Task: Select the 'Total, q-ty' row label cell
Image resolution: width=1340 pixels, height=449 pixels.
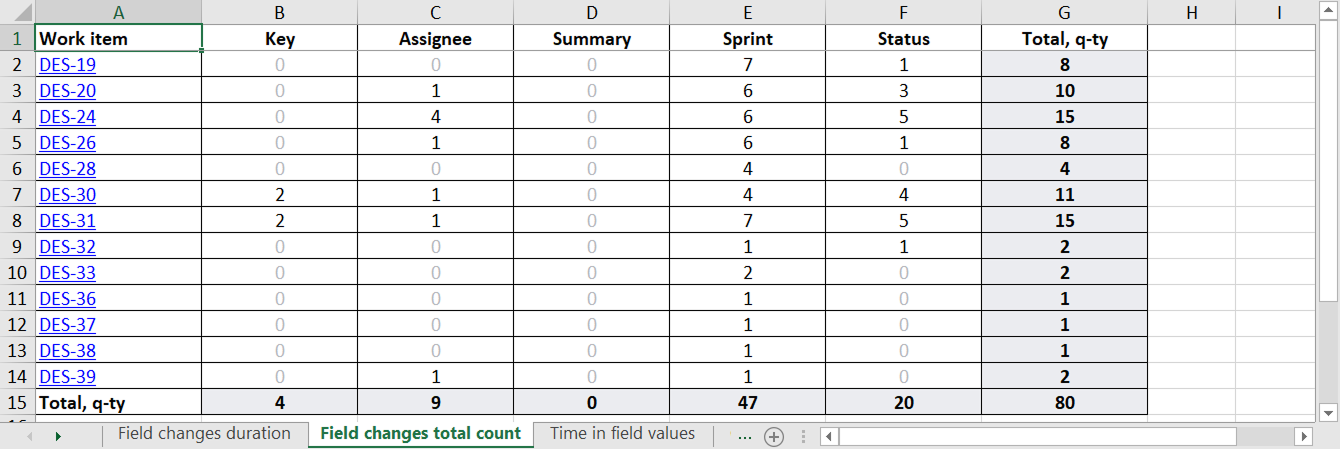Action: click(118, 403)
